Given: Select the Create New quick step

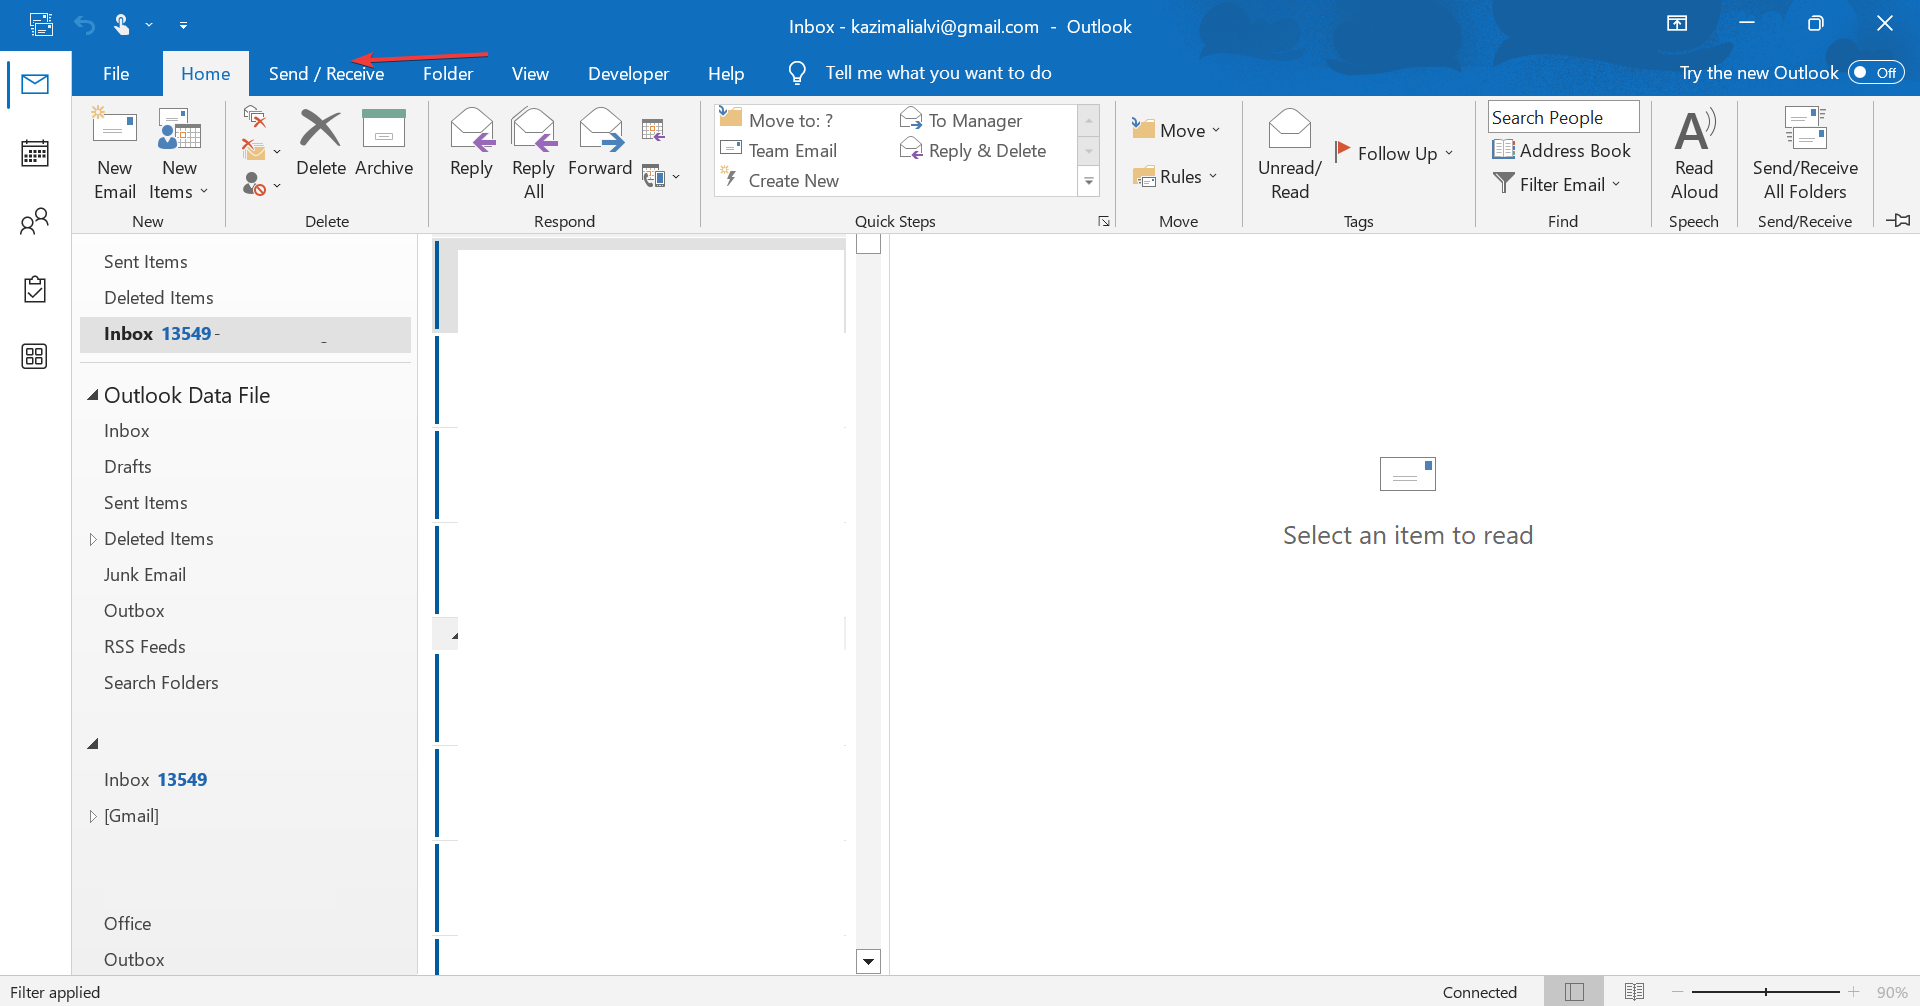Looking at the screenshot, I should [x=780, y=180].
